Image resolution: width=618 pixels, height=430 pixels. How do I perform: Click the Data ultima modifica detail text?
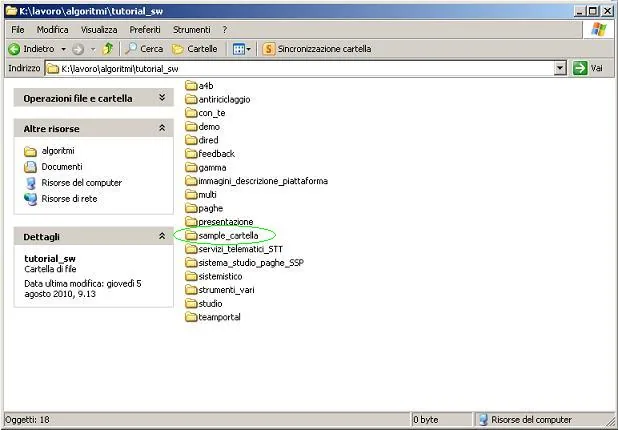click(x=83, y=289)
